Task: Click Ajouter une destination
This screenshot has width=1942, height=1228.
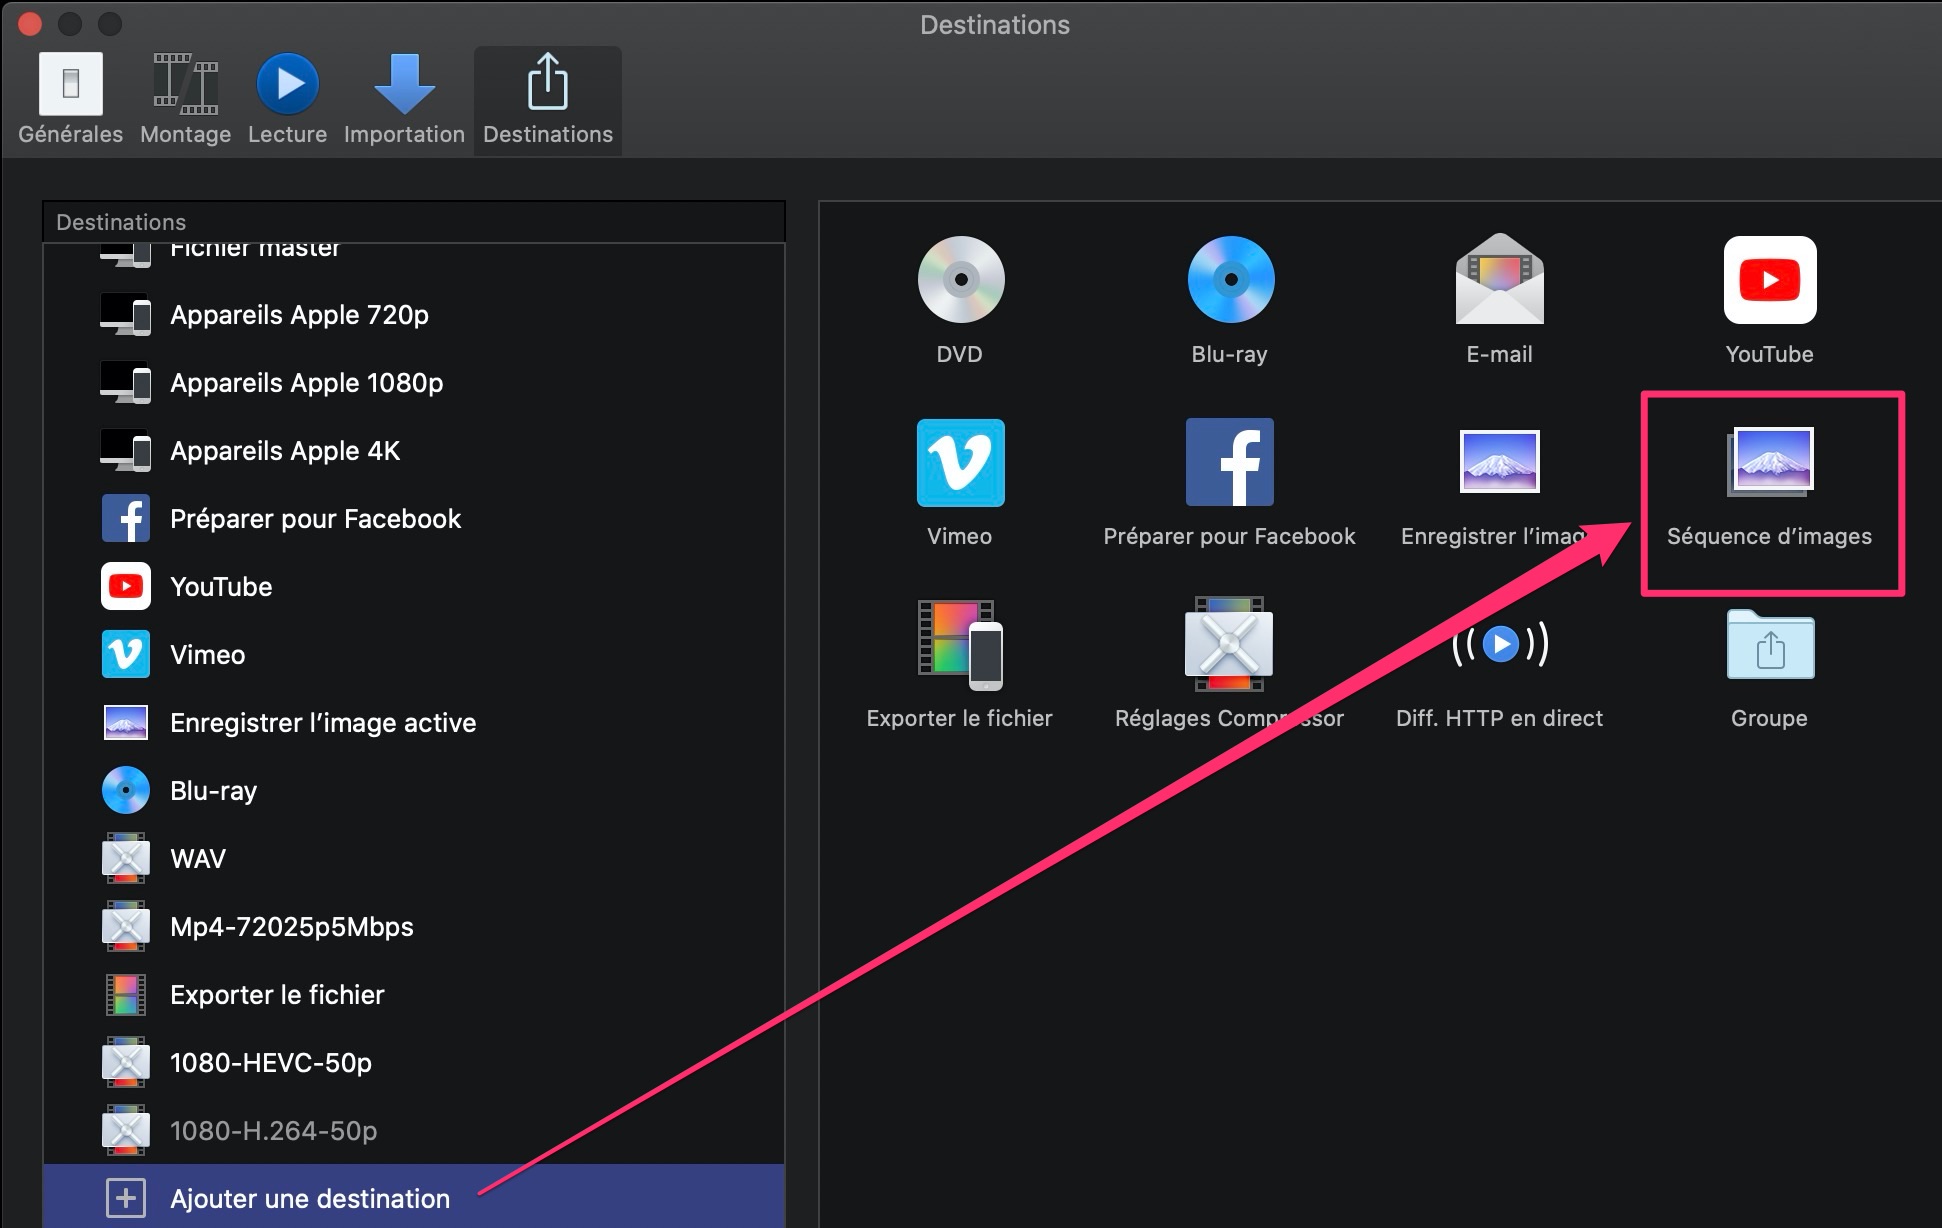Action: tap(414, 1197)
